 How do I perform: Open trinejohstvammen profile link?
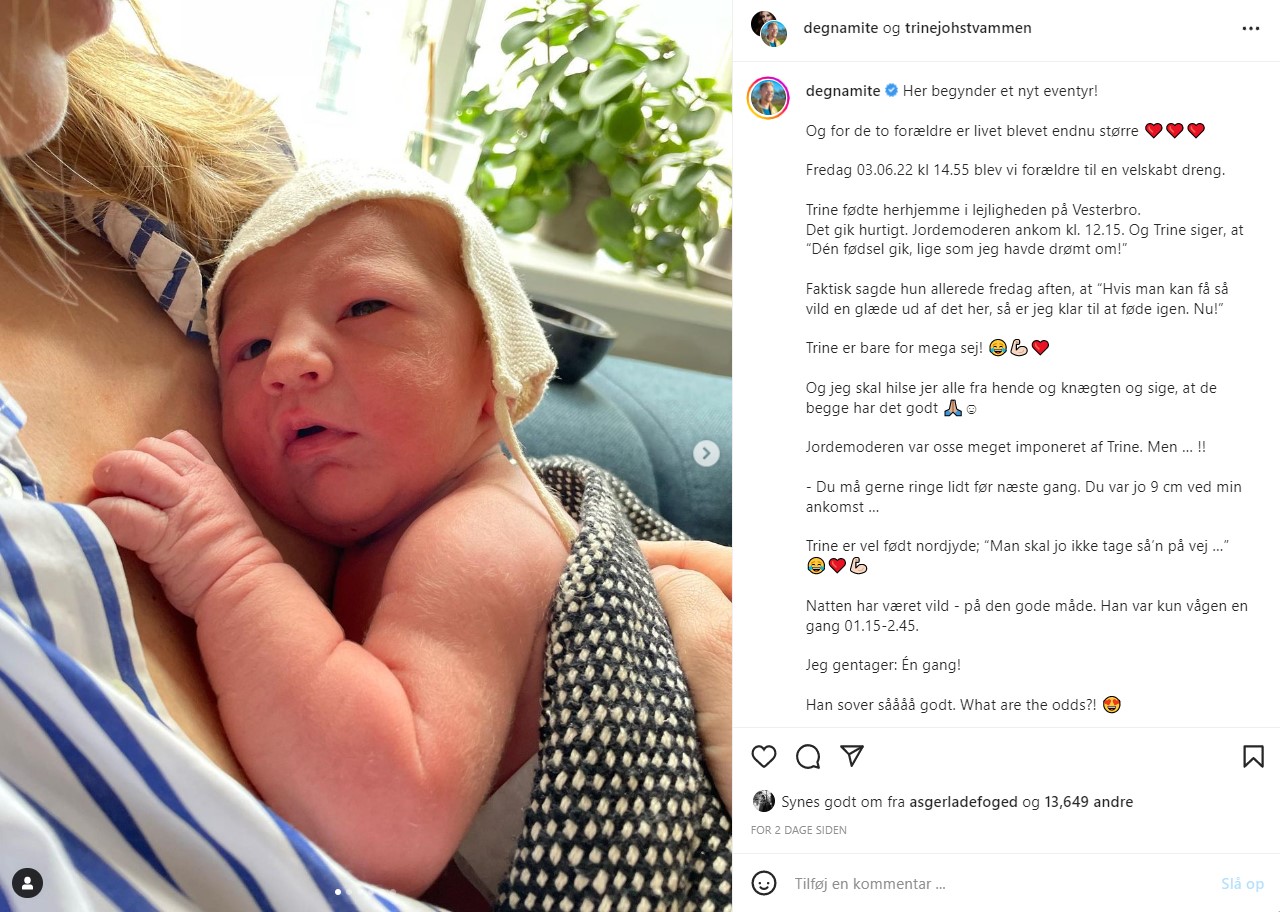(968, 28)
